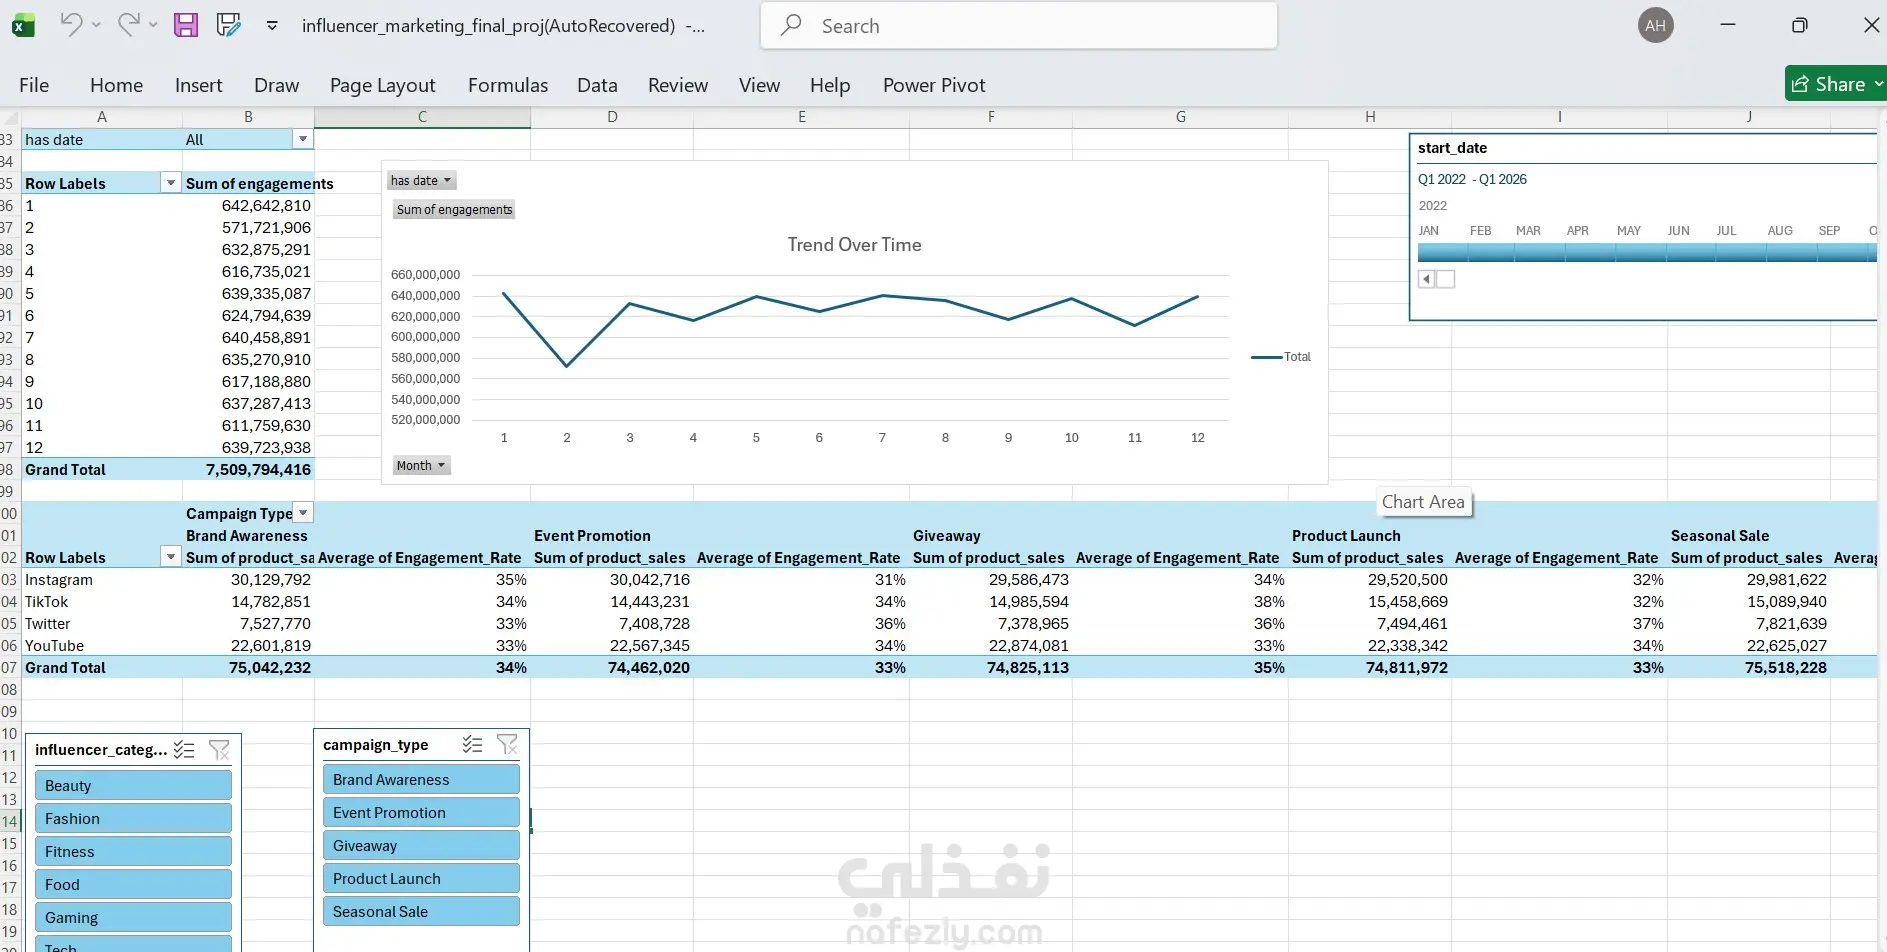Image resolution: width=1887 pixels, height=952 pixels.
Task: Switch to the Formulas tab
Action: tap(508, 86)
